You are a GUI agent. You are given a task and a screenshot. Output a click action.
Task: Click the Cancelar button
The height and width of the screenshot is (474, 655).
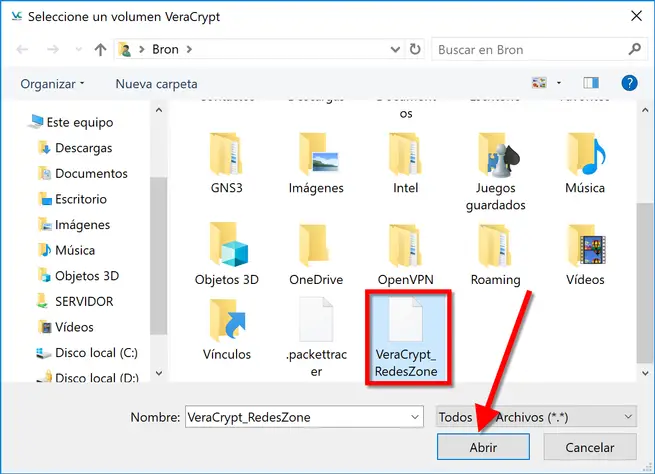[x=590, y=447]
